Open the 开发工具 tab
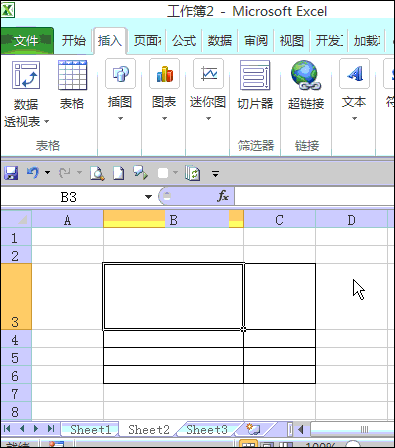395x448 pixels. [x=329, y=41]
